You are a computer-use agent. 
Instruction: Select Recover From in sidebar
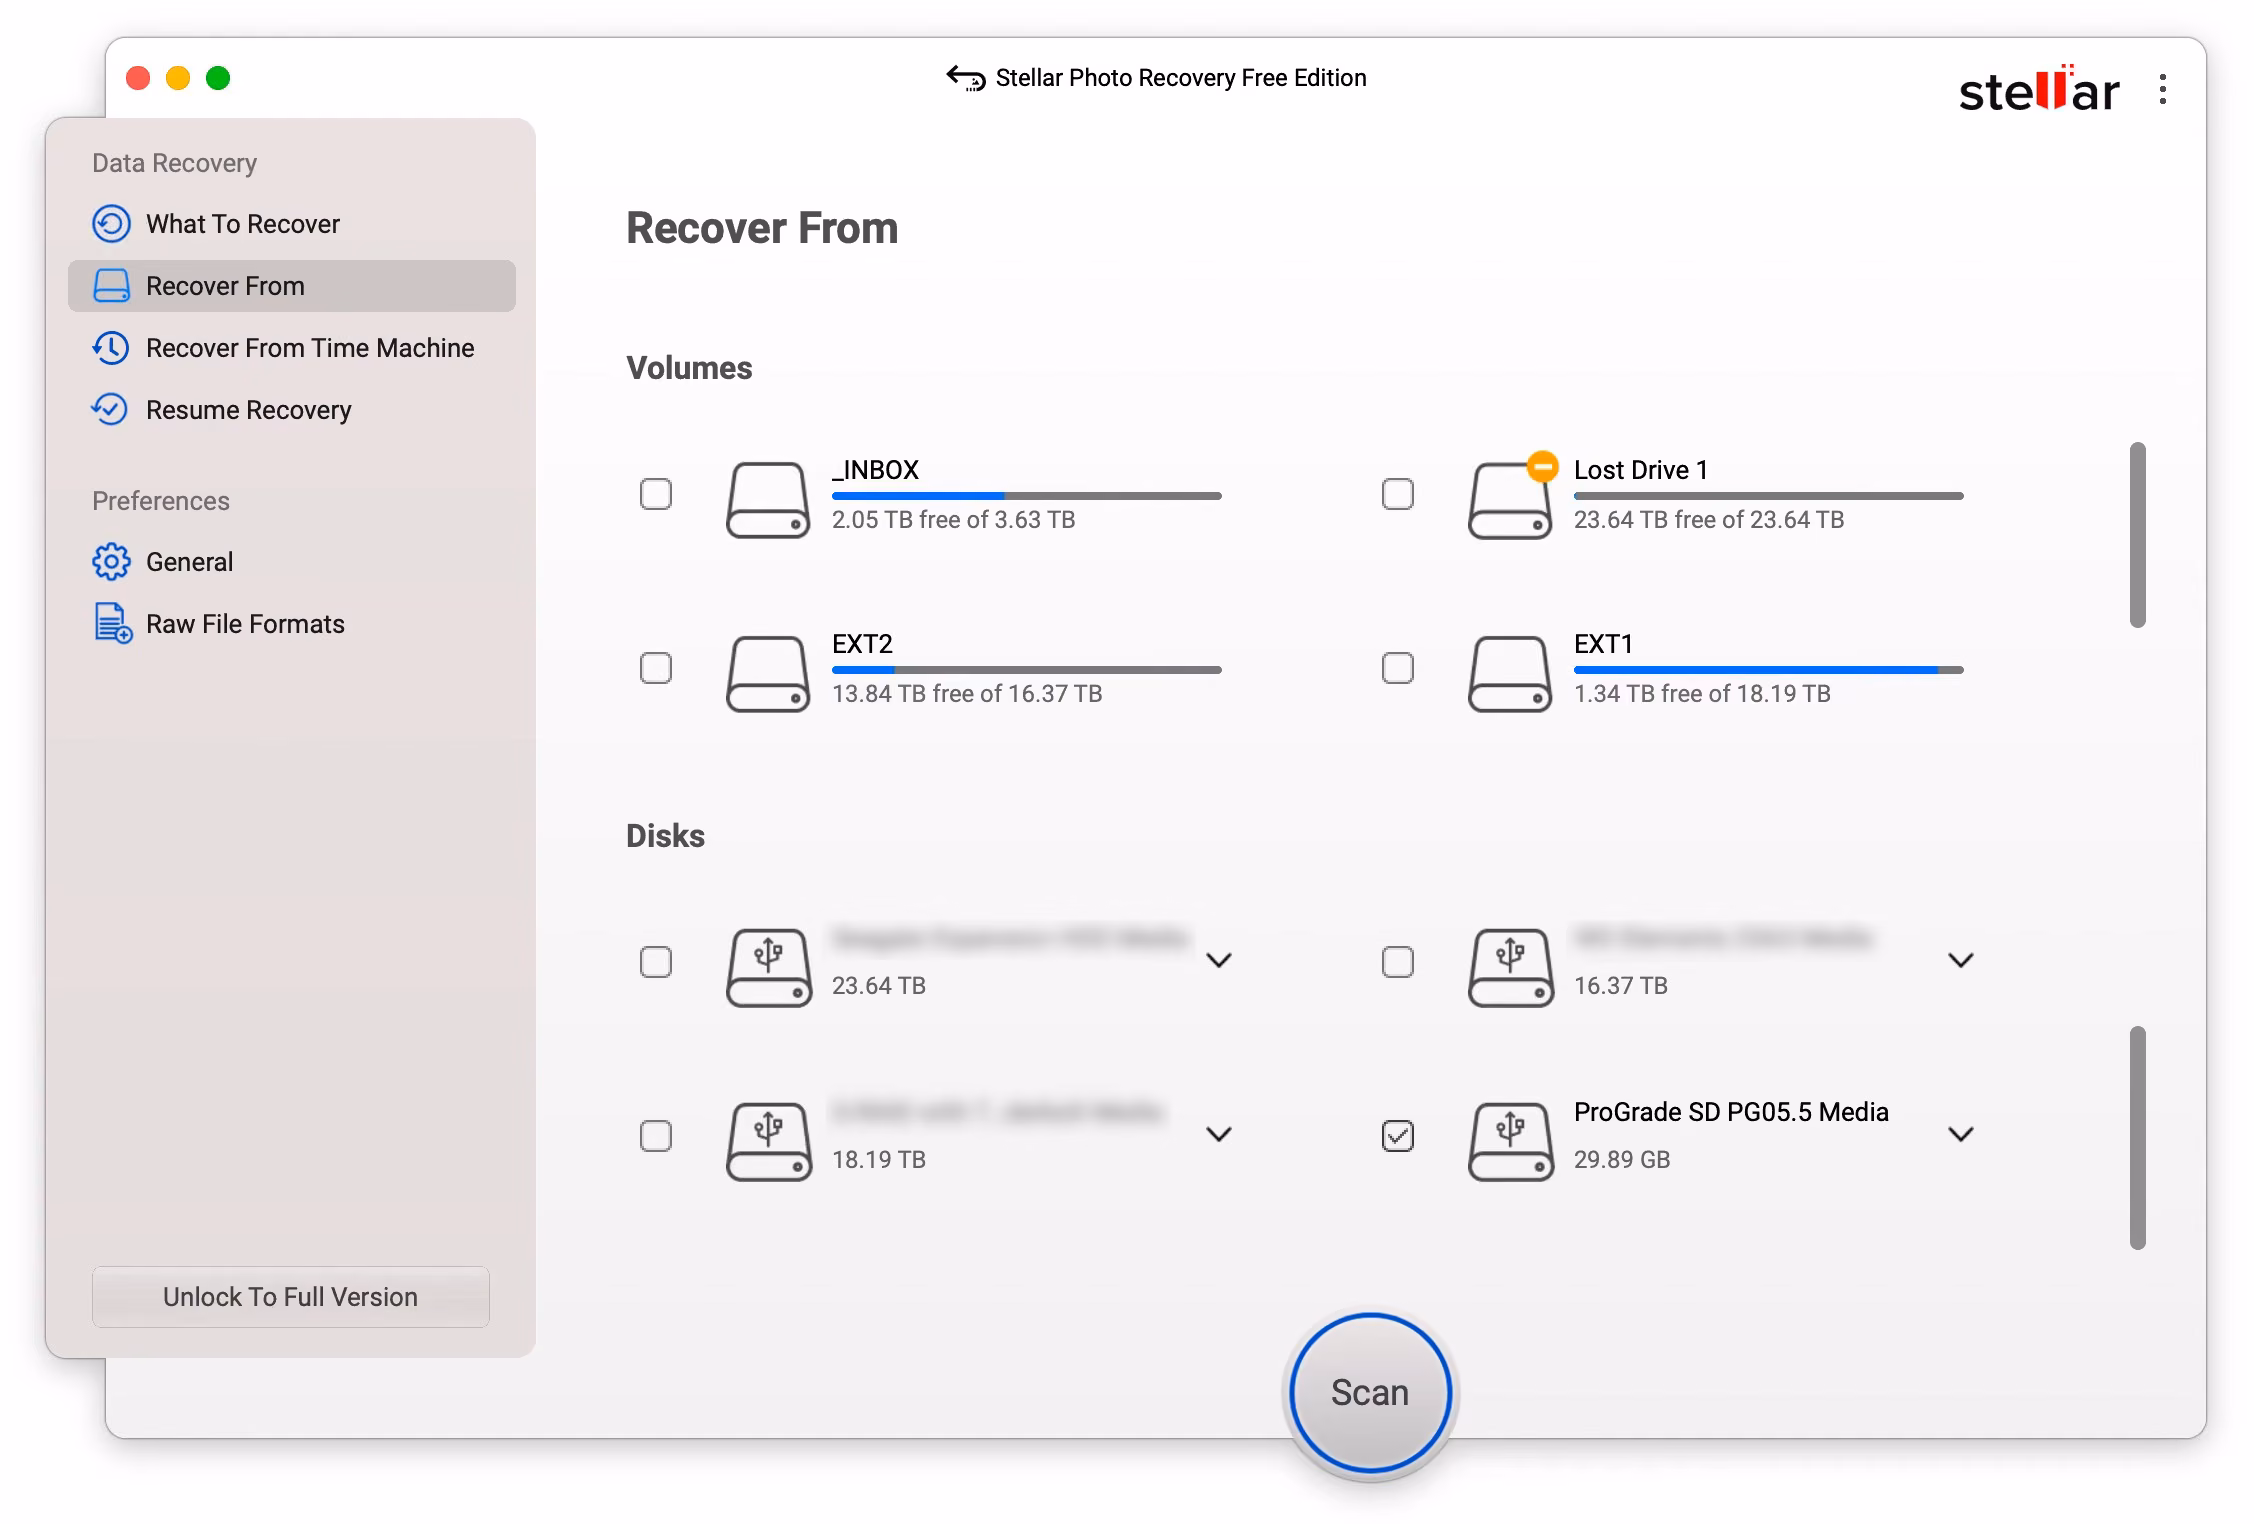pos(292,286)
